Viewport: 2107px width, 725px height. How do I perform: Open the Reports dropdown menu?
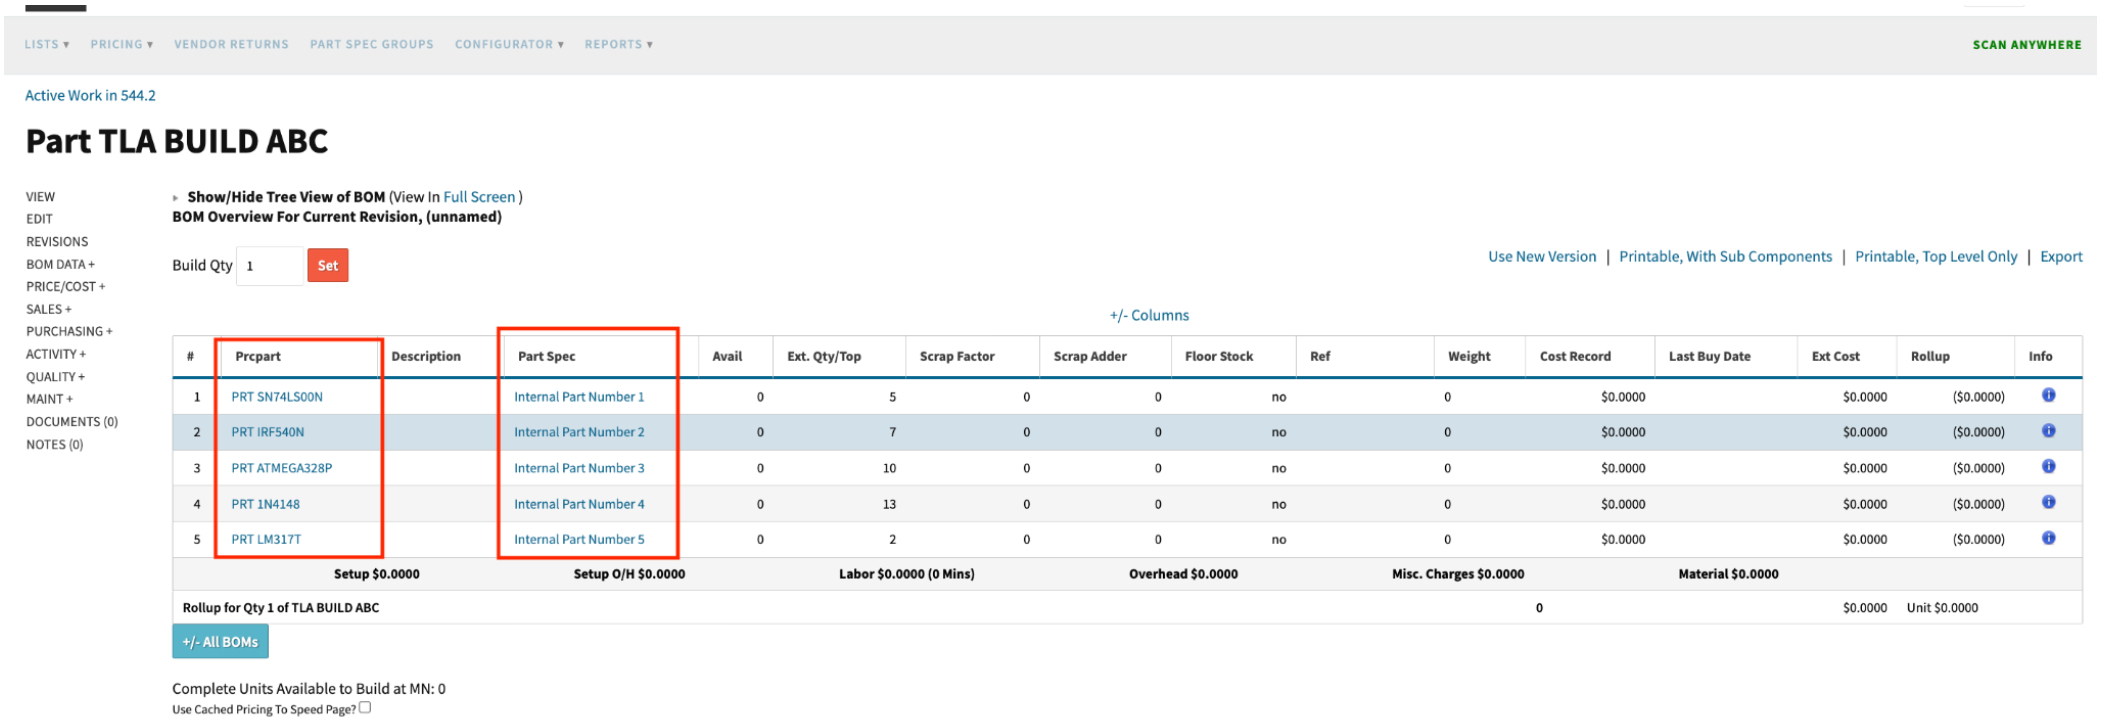[618, 44]
